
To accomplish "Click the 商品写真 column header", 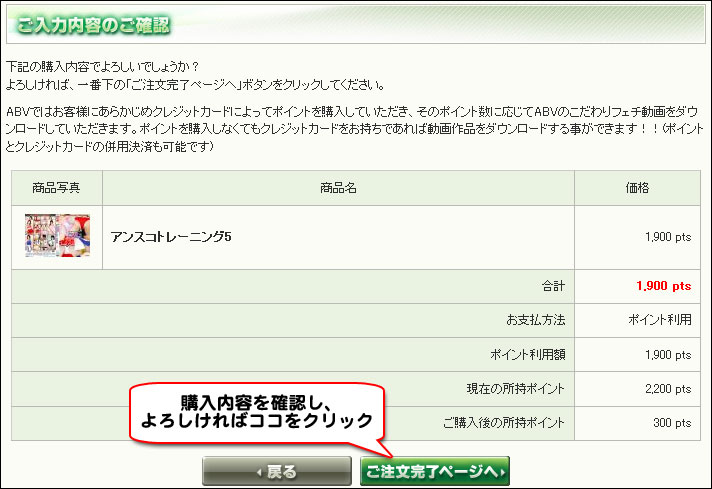I will [x=56, y=188].
